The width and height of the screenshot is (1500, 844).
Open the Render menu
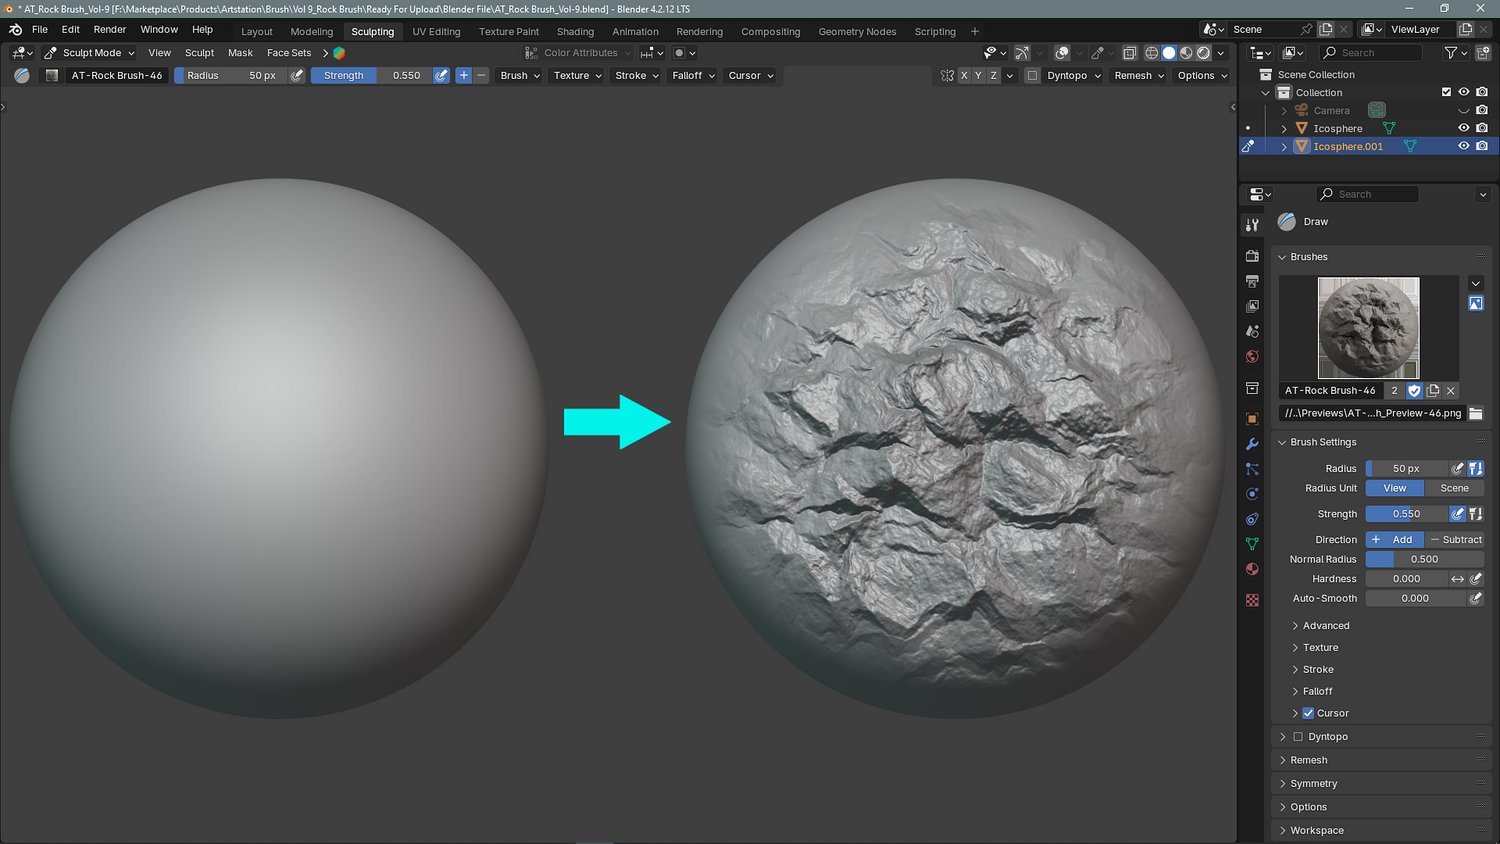(110, 30)
